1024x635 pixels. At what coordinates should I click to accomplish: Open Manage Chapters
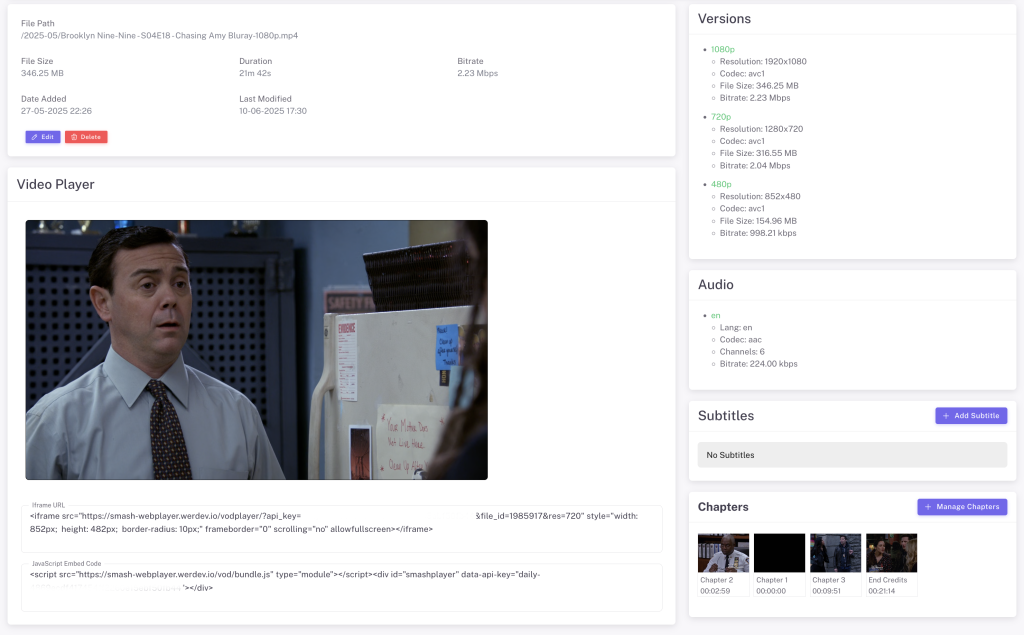tap(962, 507)
